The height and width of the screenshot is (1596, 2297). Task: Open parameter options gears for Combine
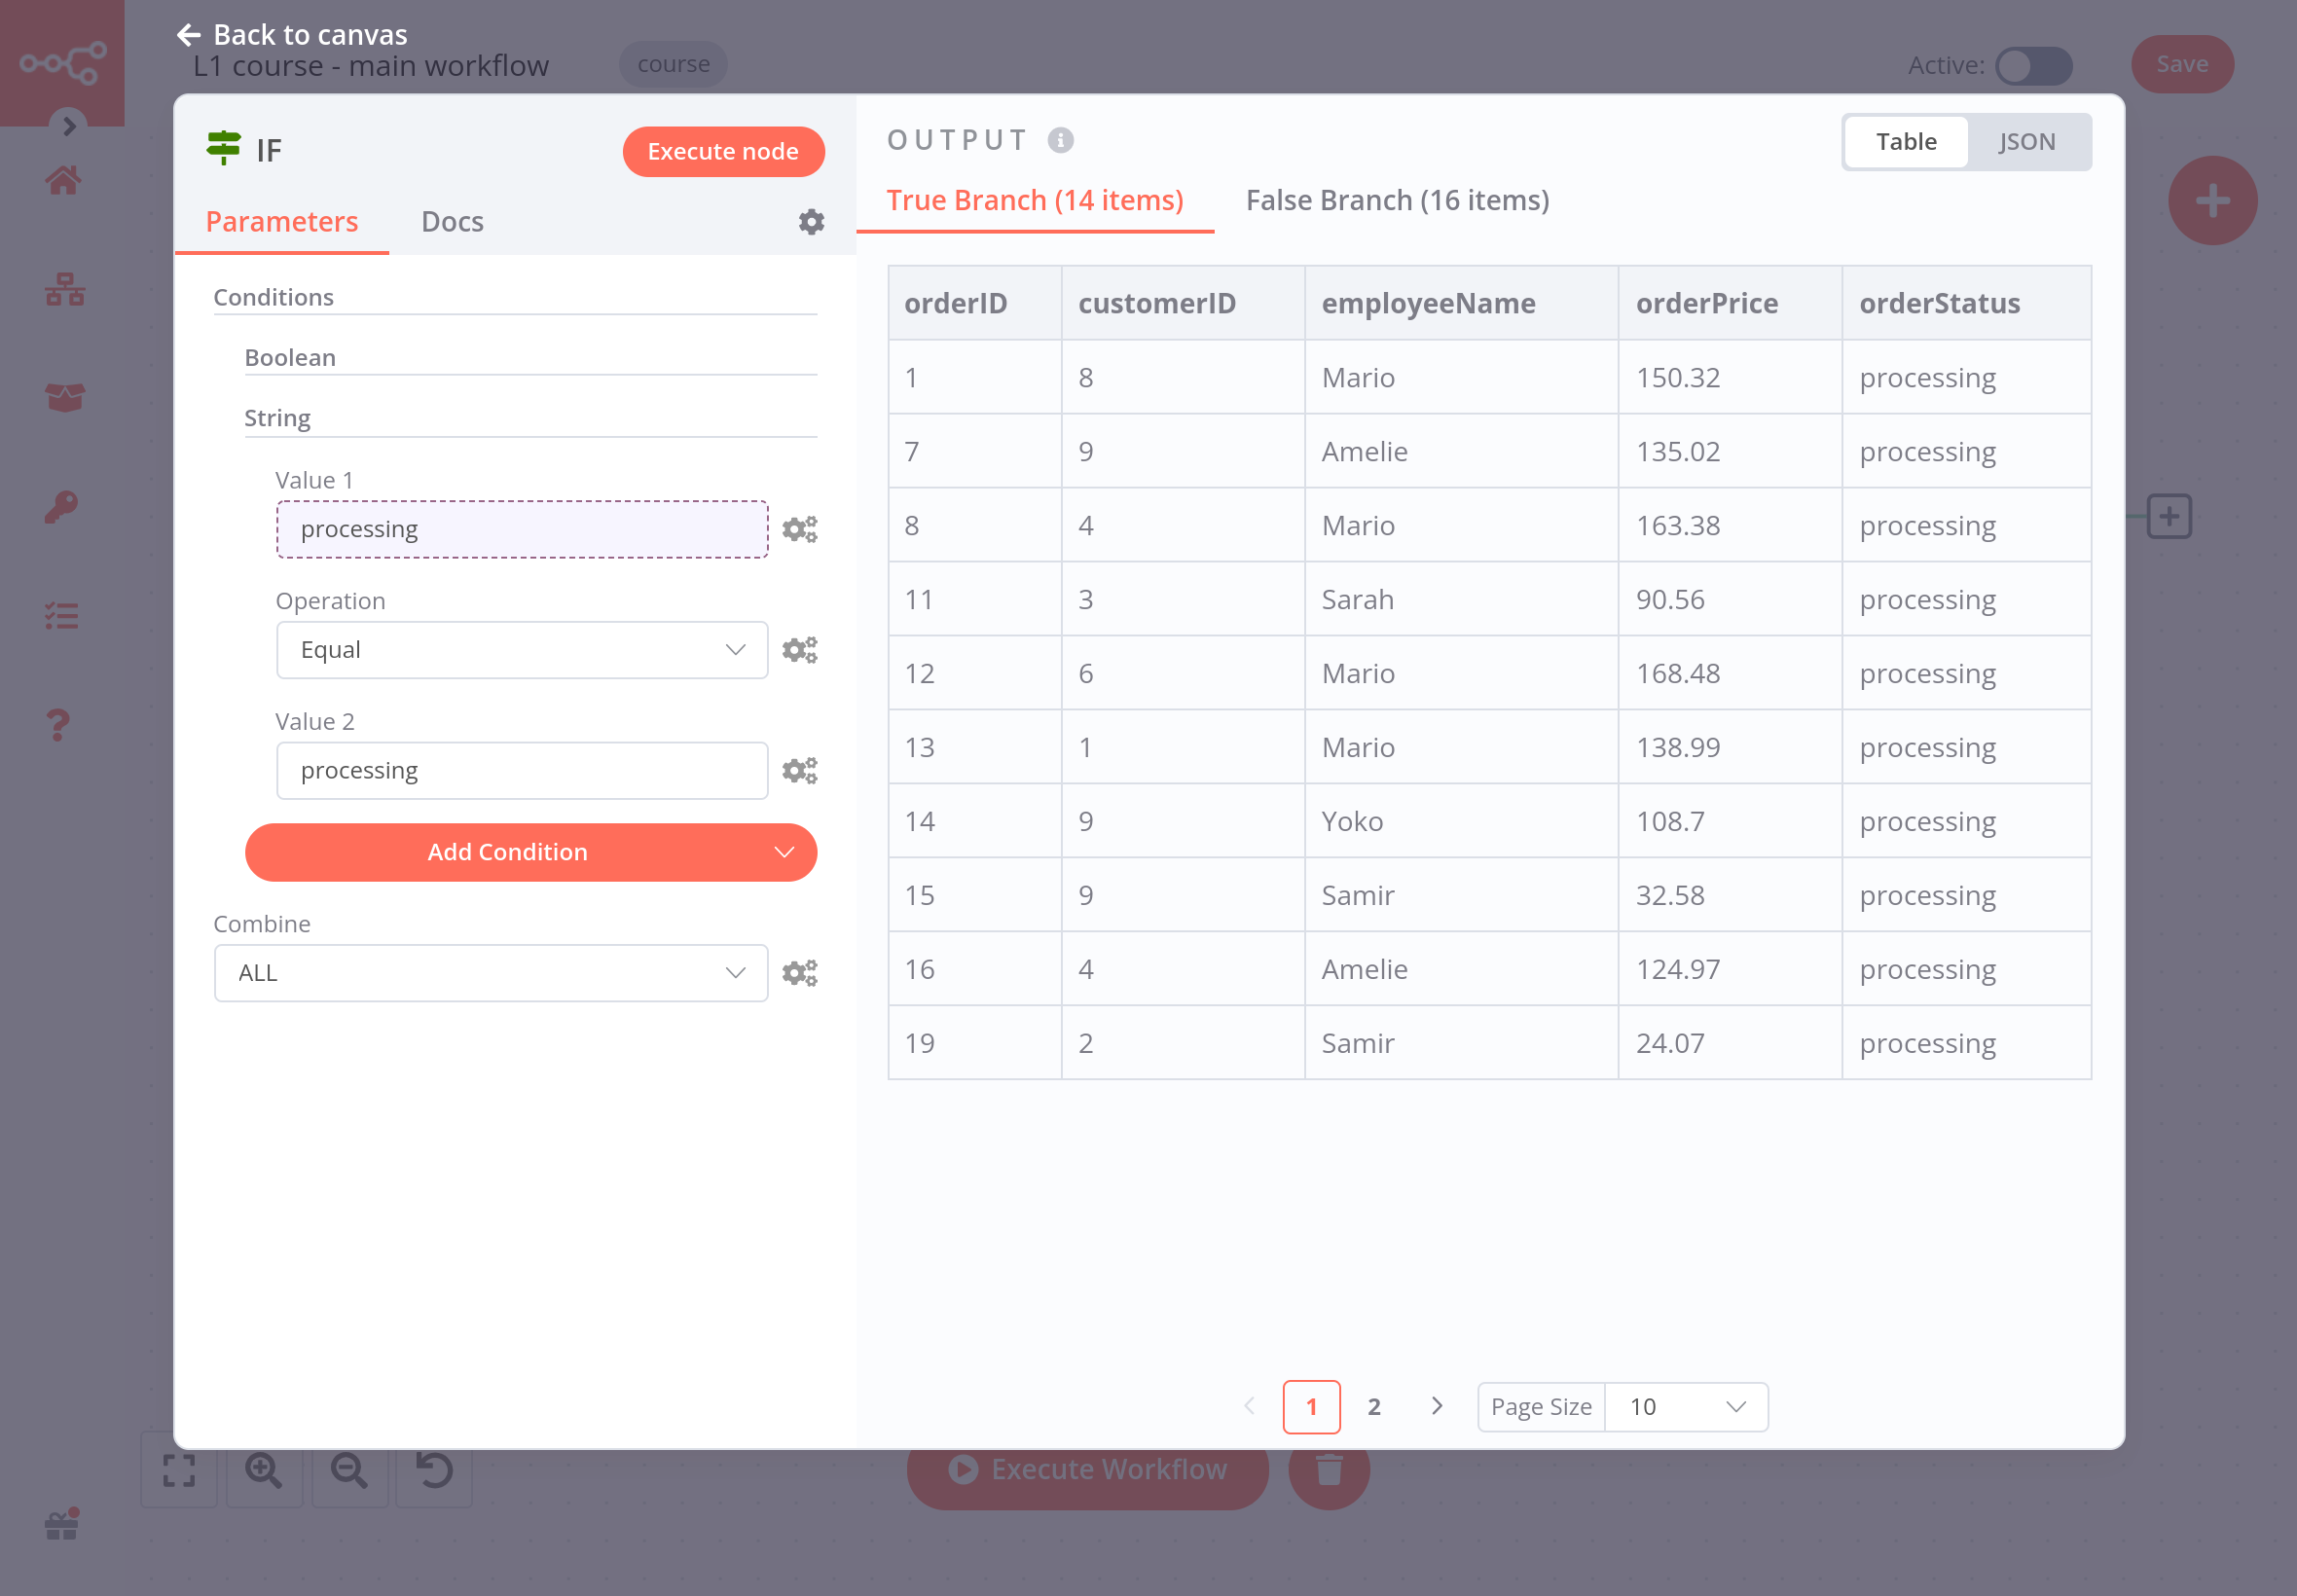click(799, 973)
